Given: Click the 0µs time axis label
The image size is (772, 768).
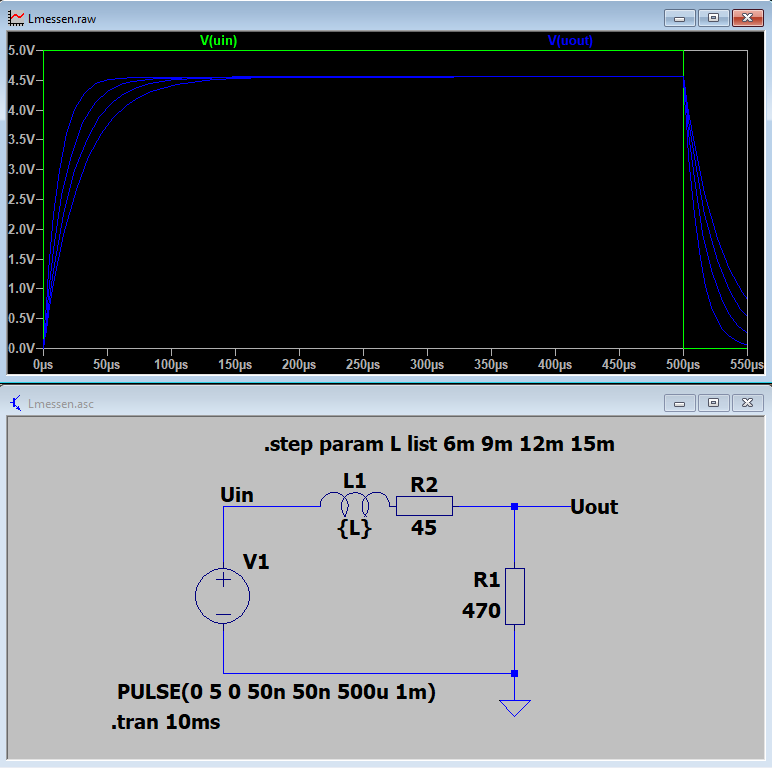Looking at the screenshot, I should (43, 365).
